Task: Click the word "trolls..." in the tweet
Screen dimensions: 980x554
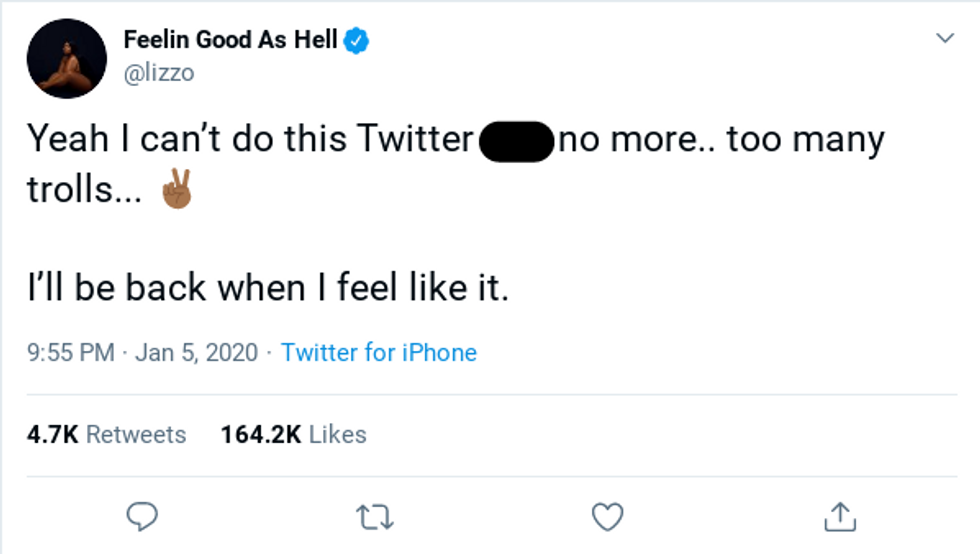Action: 84,190
